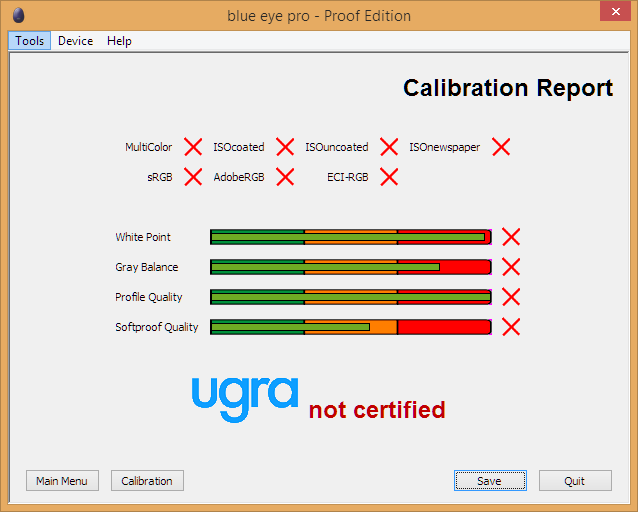Click the red X beside ISOuncoated
The width and height of the screenshot is (638, 512).
[x=389, y=147]
